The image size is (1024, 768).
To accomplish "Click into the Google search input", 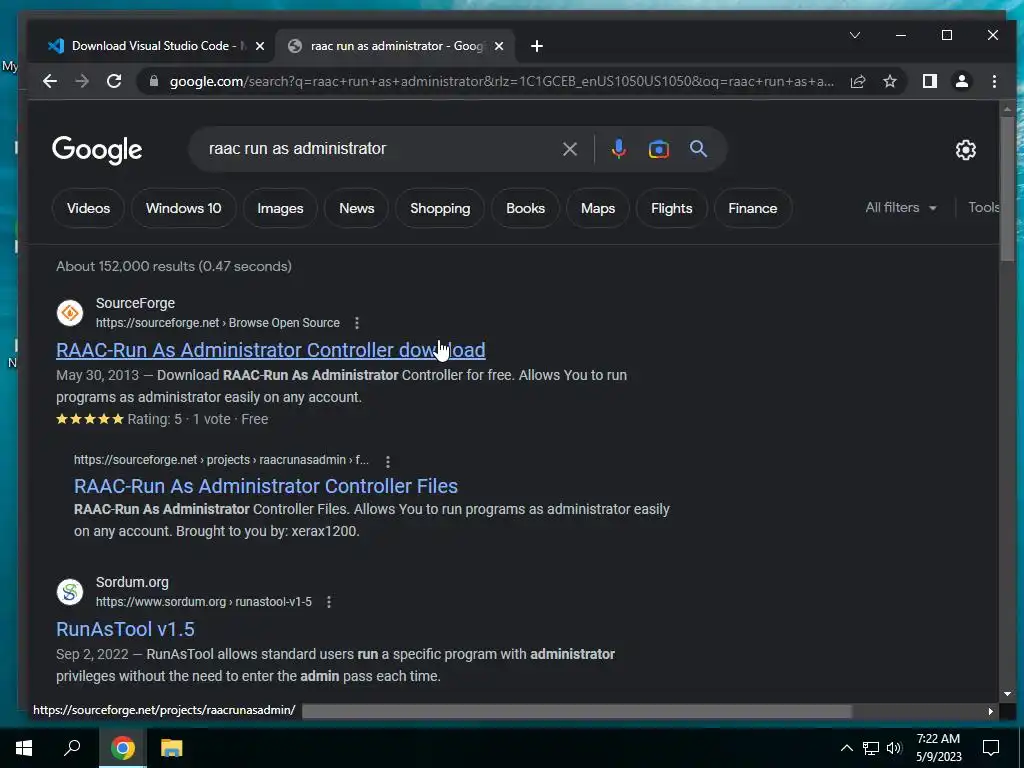I will click(x=379, y=149).
